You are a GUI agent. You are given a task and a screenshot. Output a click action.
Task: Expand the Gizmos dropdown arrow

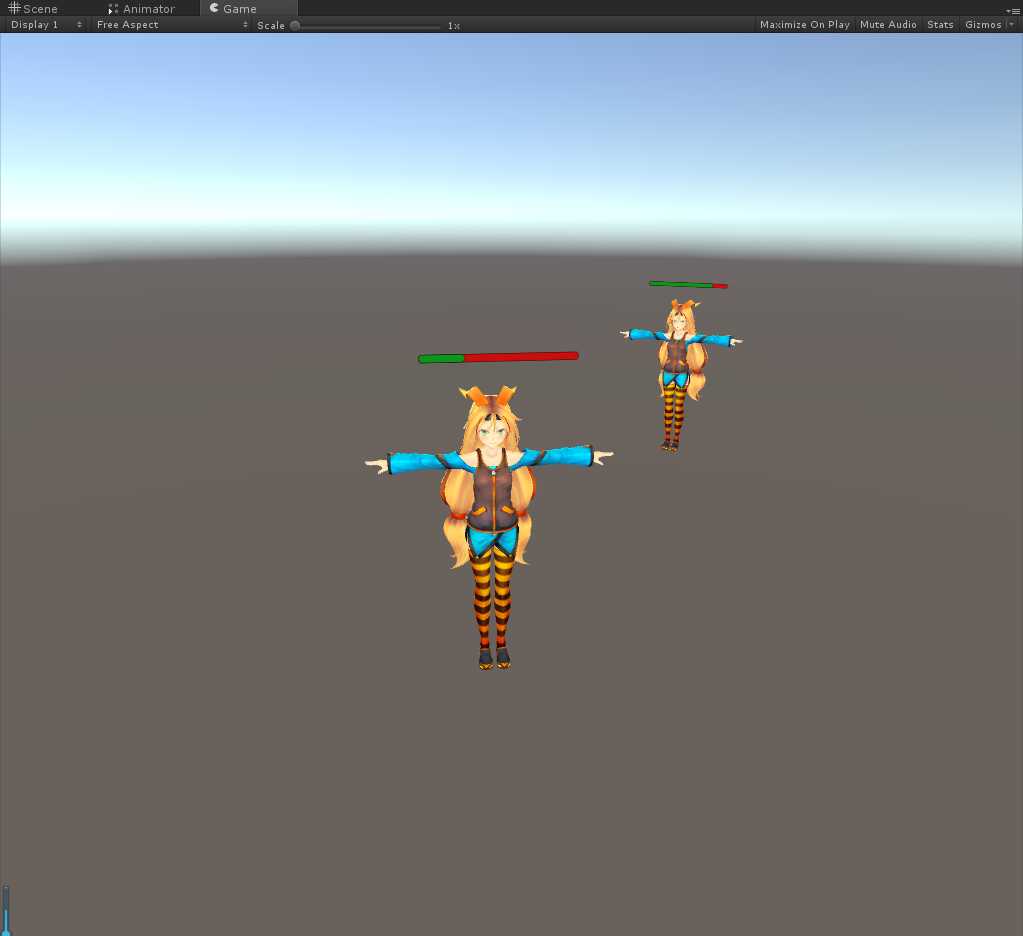[1012, 25]
